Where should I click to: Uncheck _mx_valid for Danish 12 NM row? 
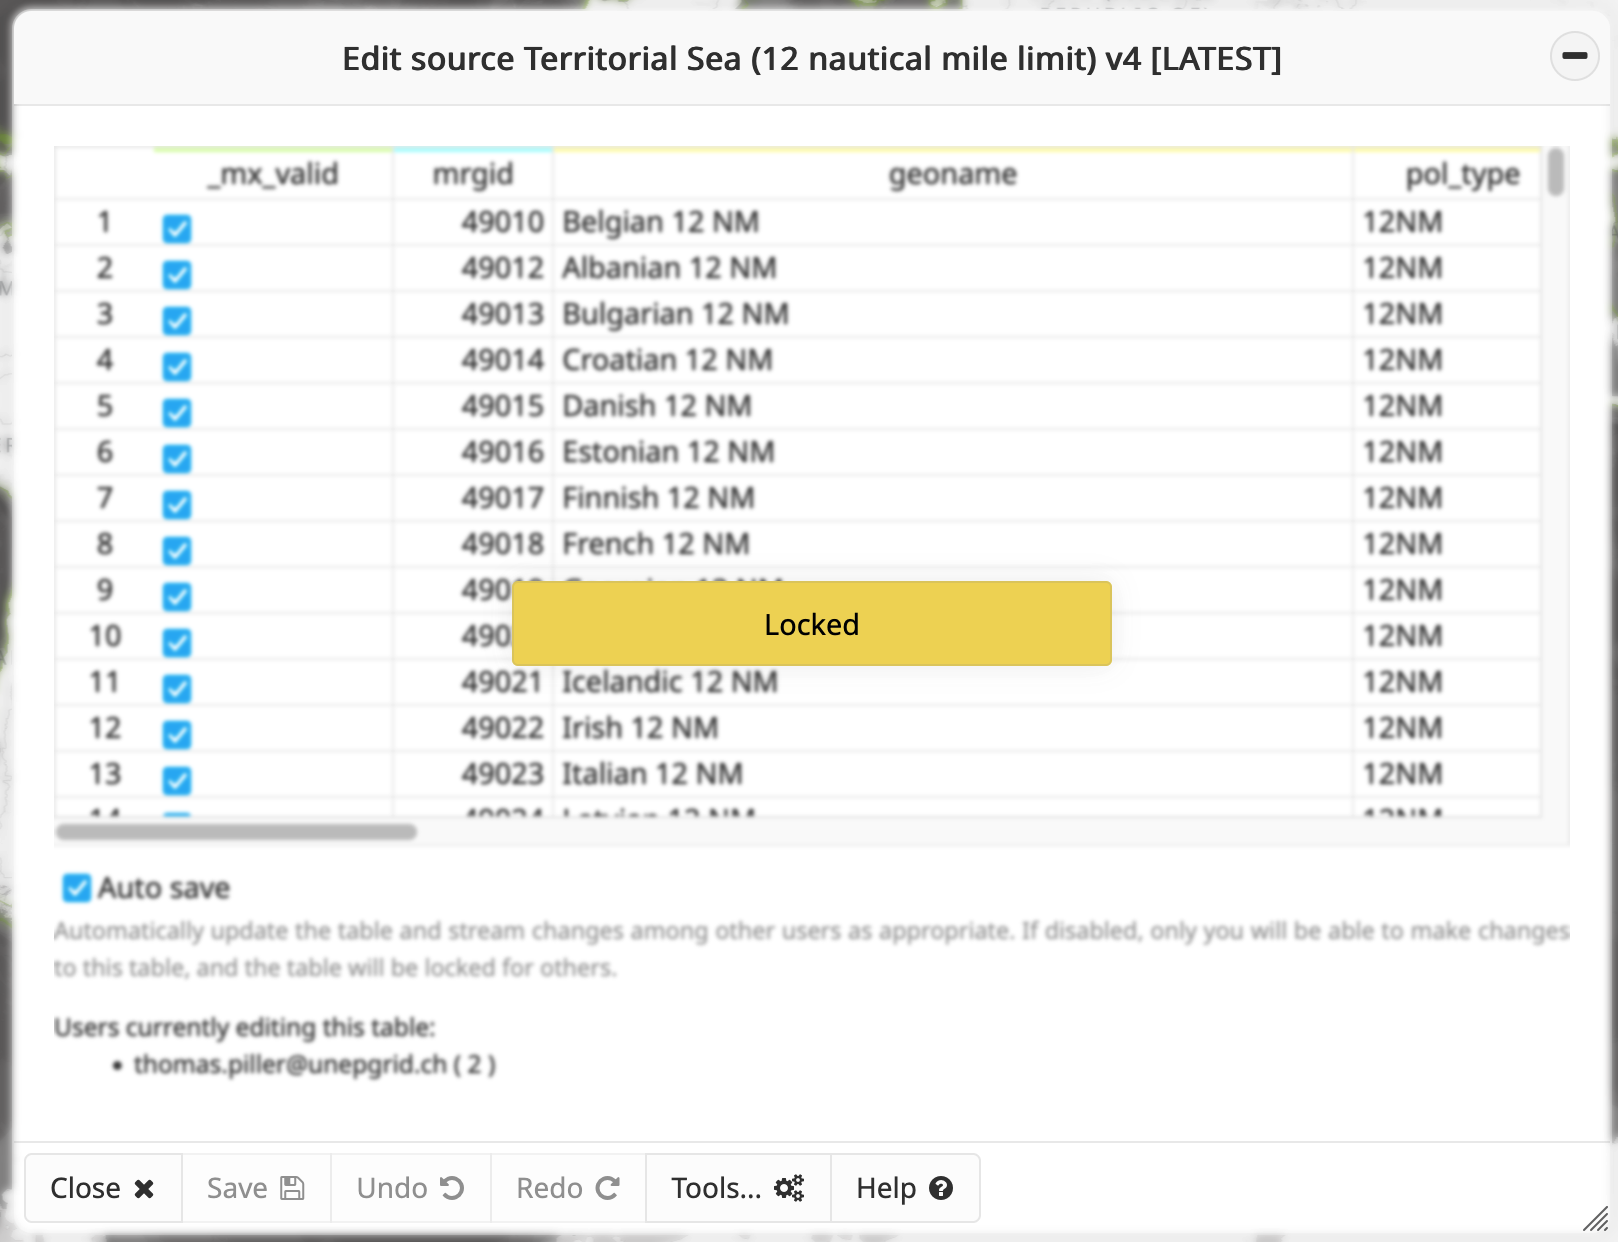point(177,413)
